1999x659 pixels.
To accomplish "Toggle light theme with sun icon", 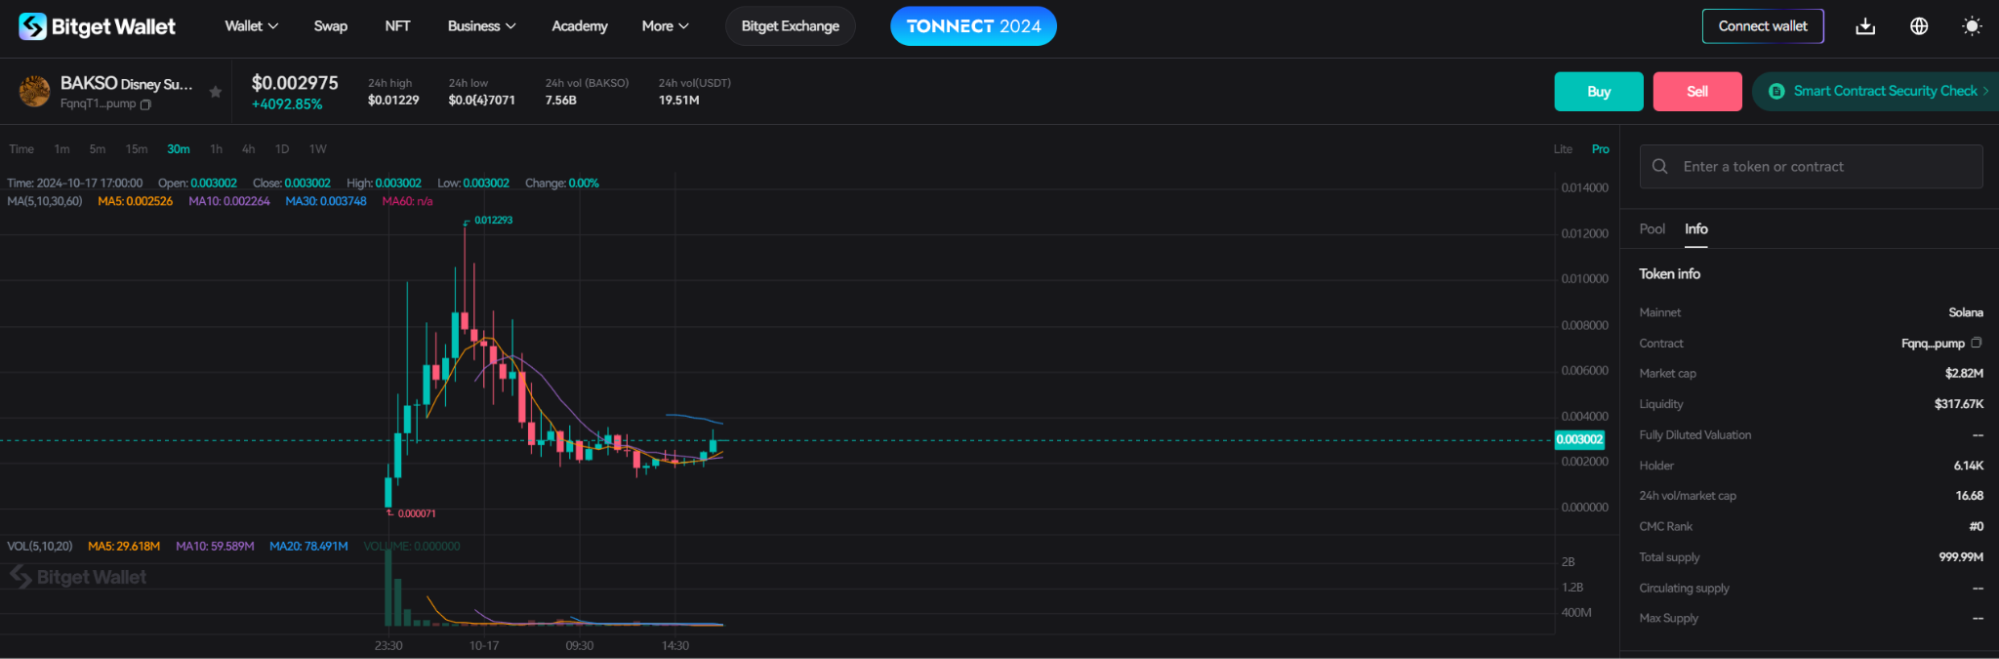I will pyautogui.click(x=1971, y=26).
